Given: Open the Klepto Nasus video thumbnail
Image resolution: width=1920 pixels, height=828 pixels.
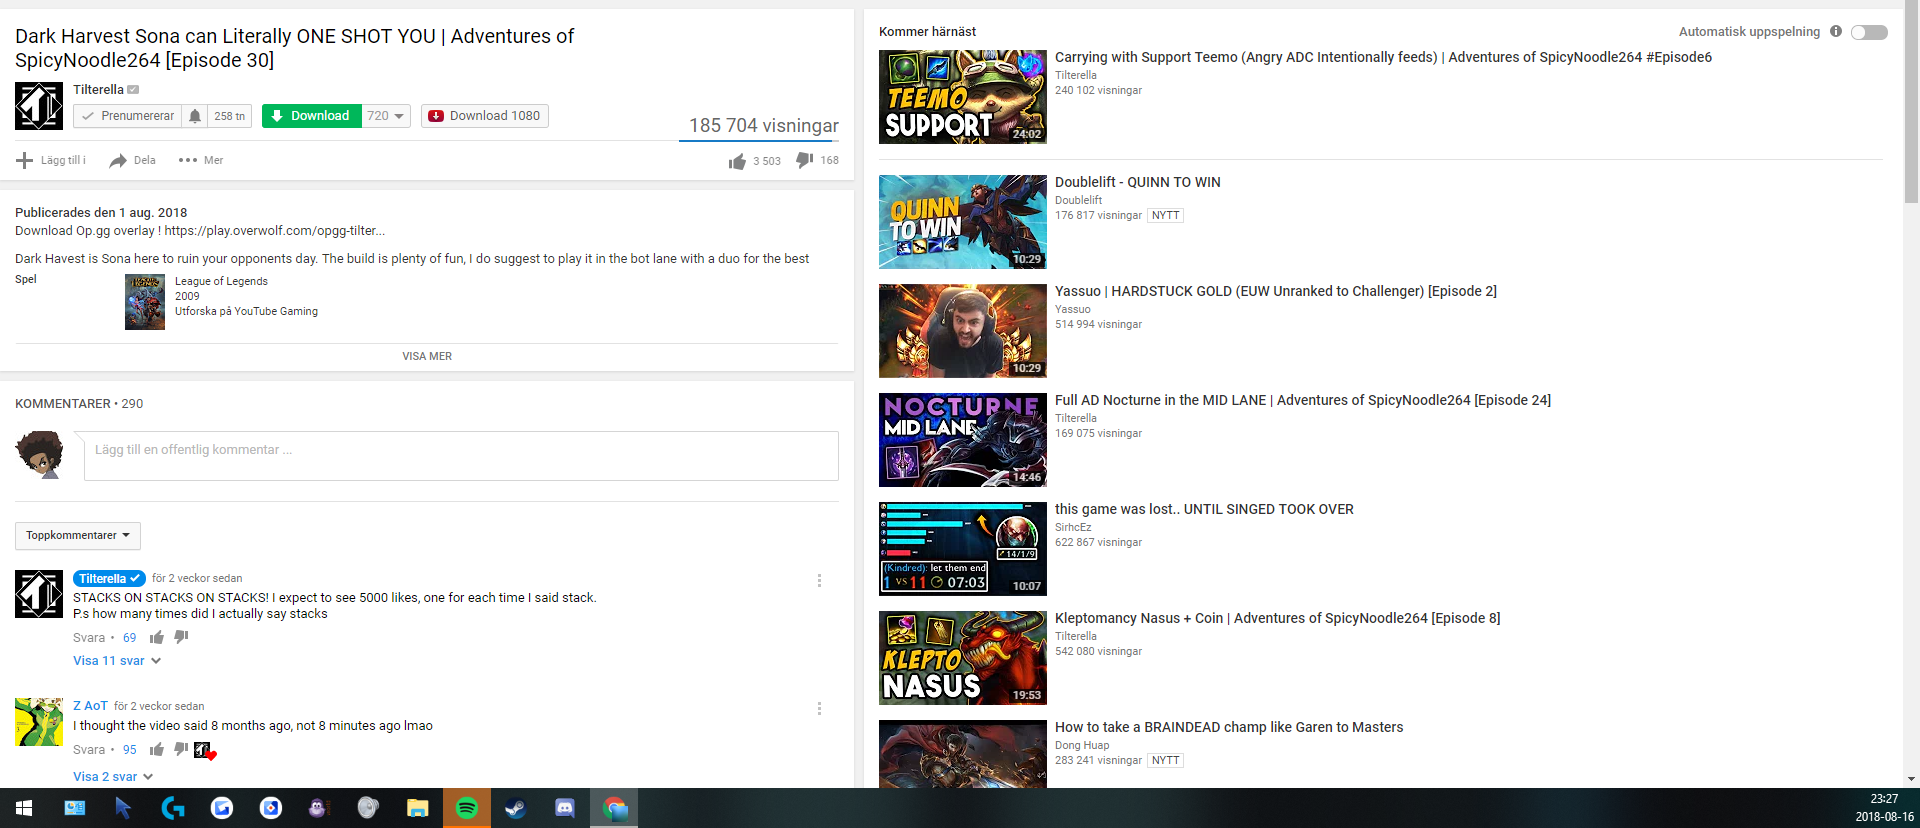Looking at the screenshot, I should click(963, 658).
